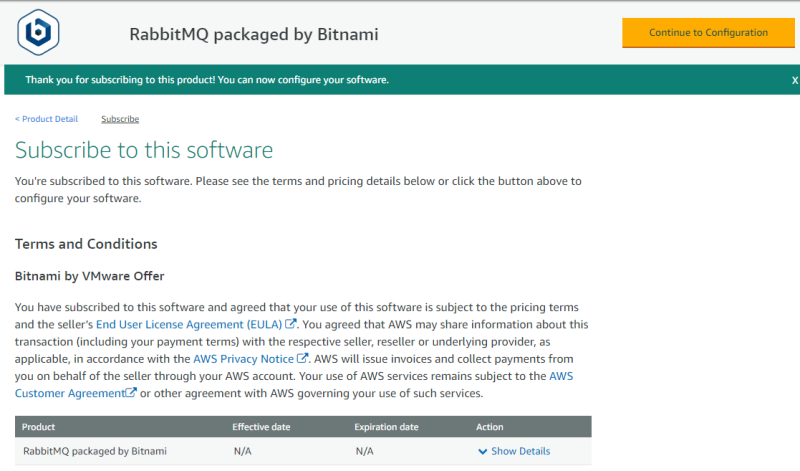800x471 pixels.
Task: Go back to Product Detail breadcrumb
Action: click(x=46, y=119)
